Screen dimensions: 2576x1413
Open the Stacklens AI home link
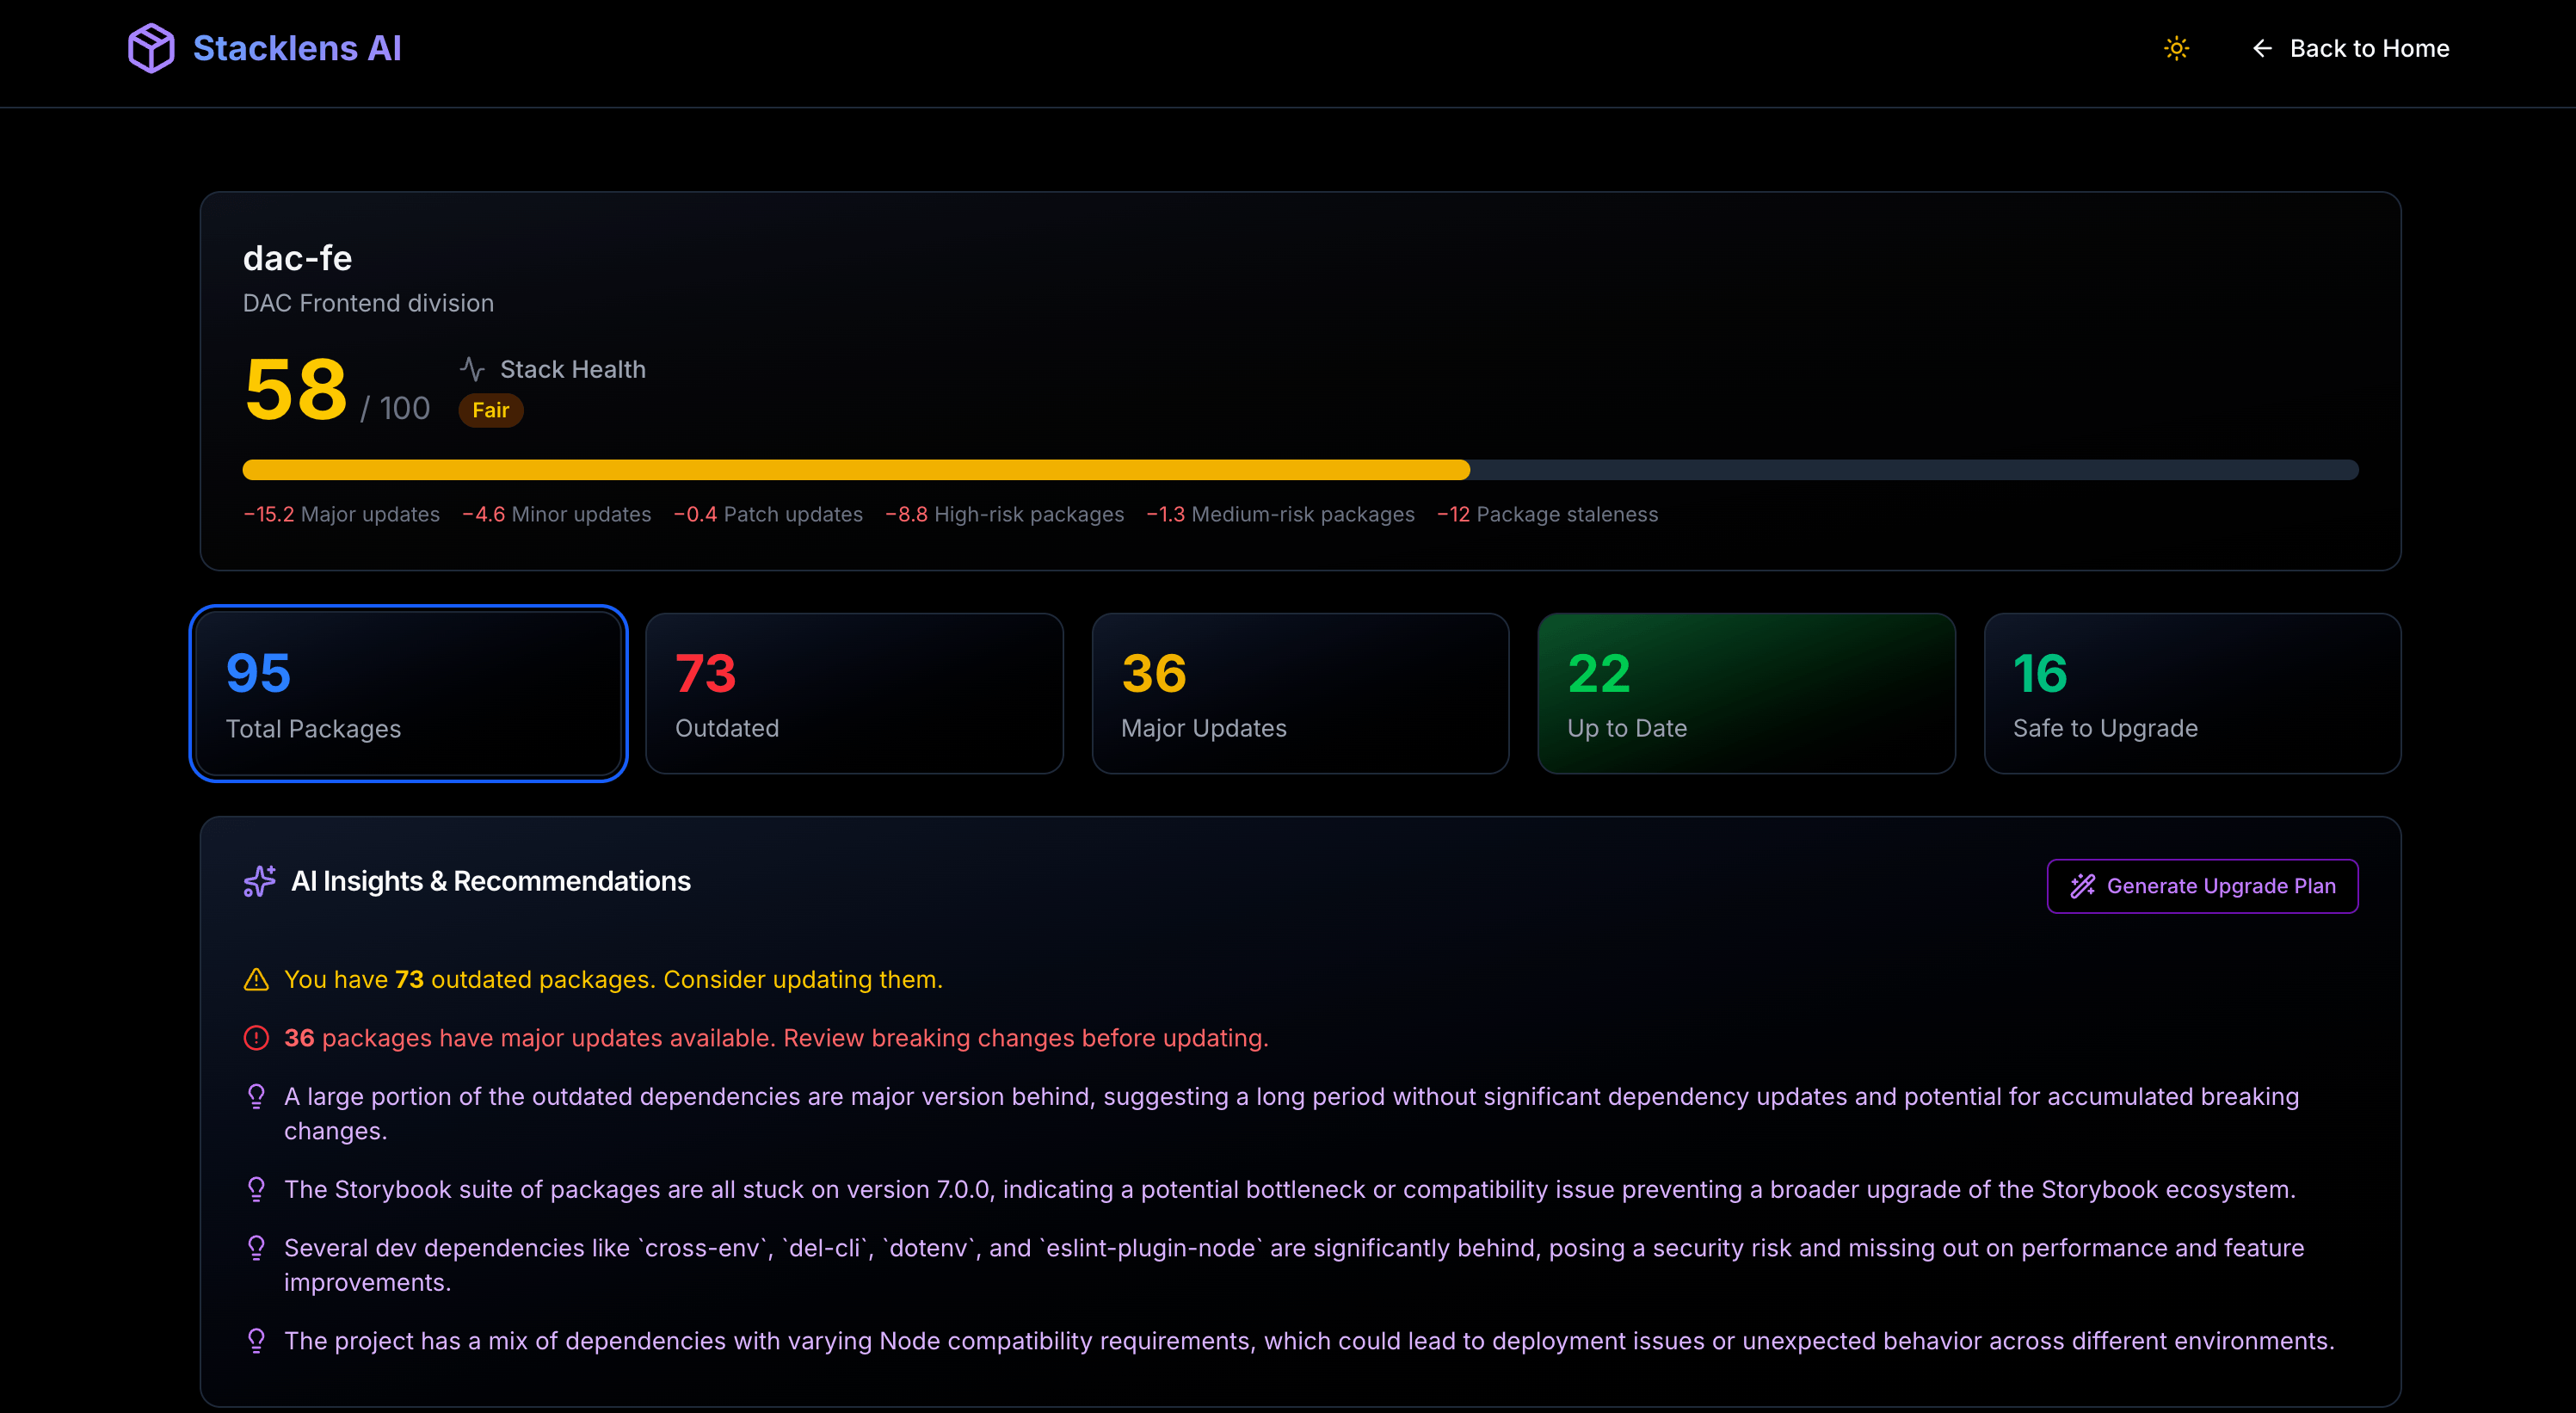297,48
